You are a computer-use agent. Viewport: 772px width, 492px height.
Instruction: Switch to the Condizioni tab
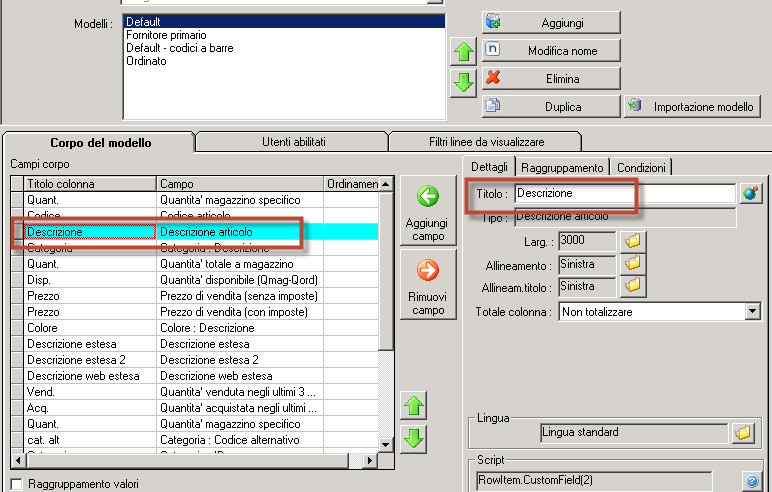click(641, 168)
